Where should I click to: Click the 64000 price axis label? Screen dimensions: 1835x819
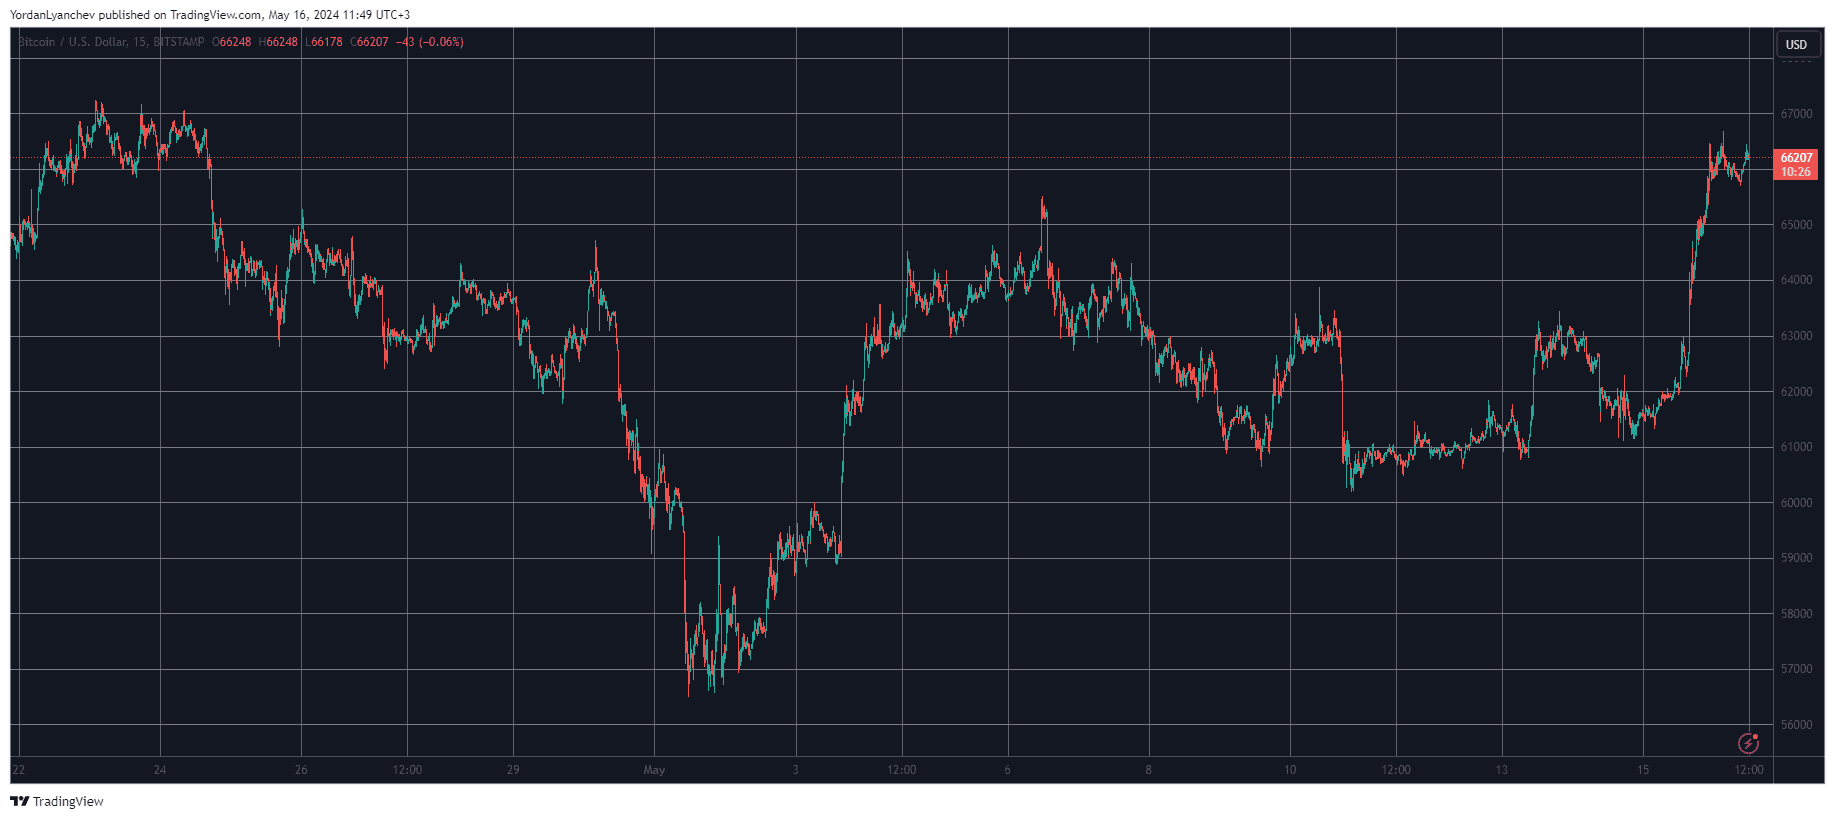(1796, 280)
